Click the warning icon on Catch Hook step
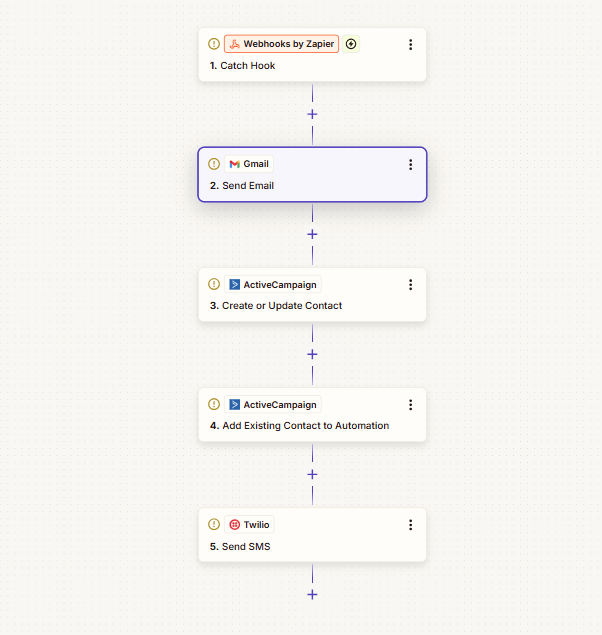Screen dimensions: 602x635 [x=213, y=44]
